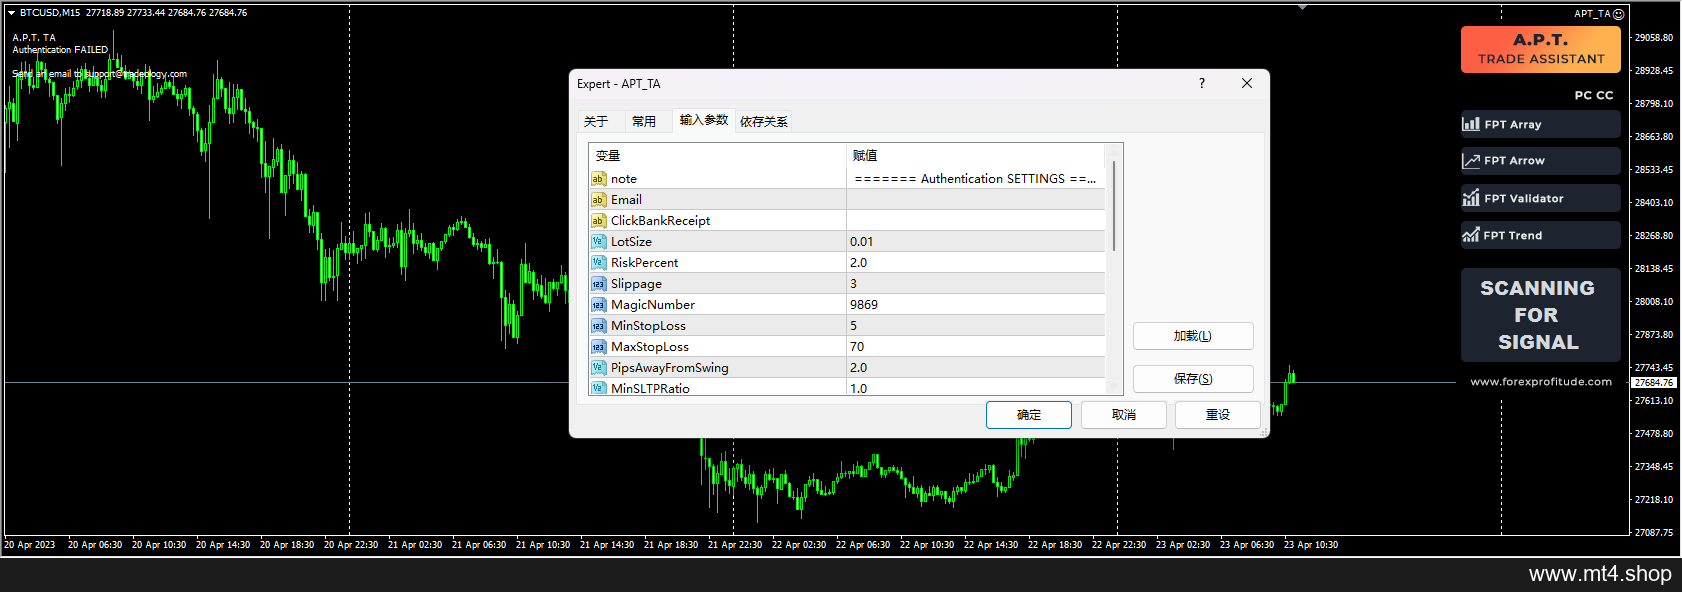Select the 输入参数 tab
This screenshot has height=592, width=1682.
[704, 120]
